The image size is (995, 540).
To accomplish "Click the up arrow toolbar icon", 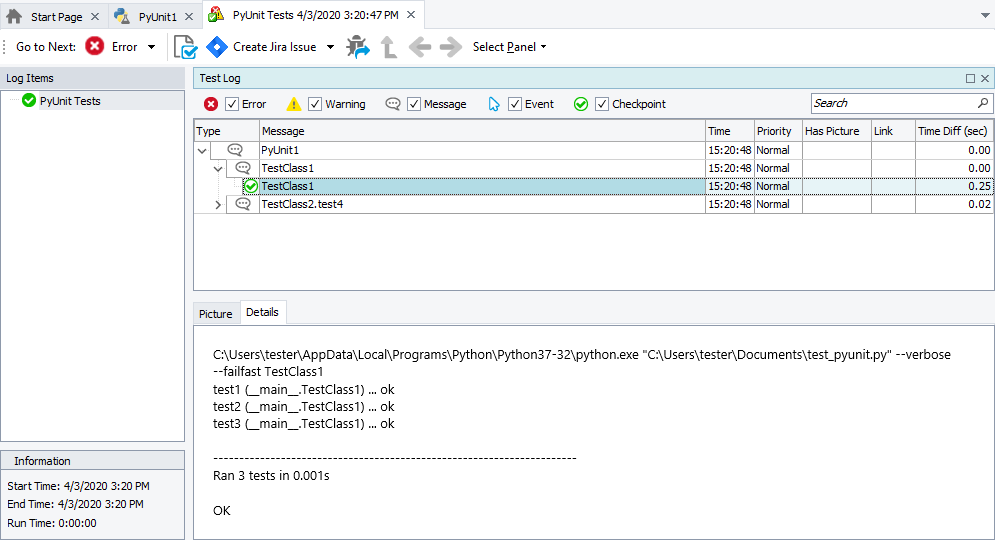I will coord(389,47).
